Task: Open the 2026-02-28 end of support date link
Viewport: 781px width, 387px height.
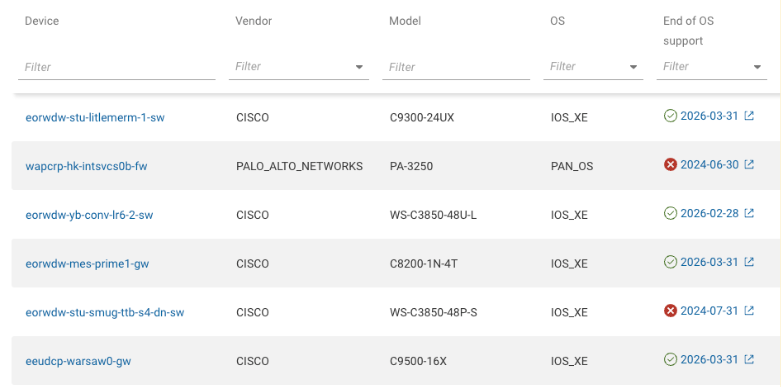Action: [x=709, y=213]
